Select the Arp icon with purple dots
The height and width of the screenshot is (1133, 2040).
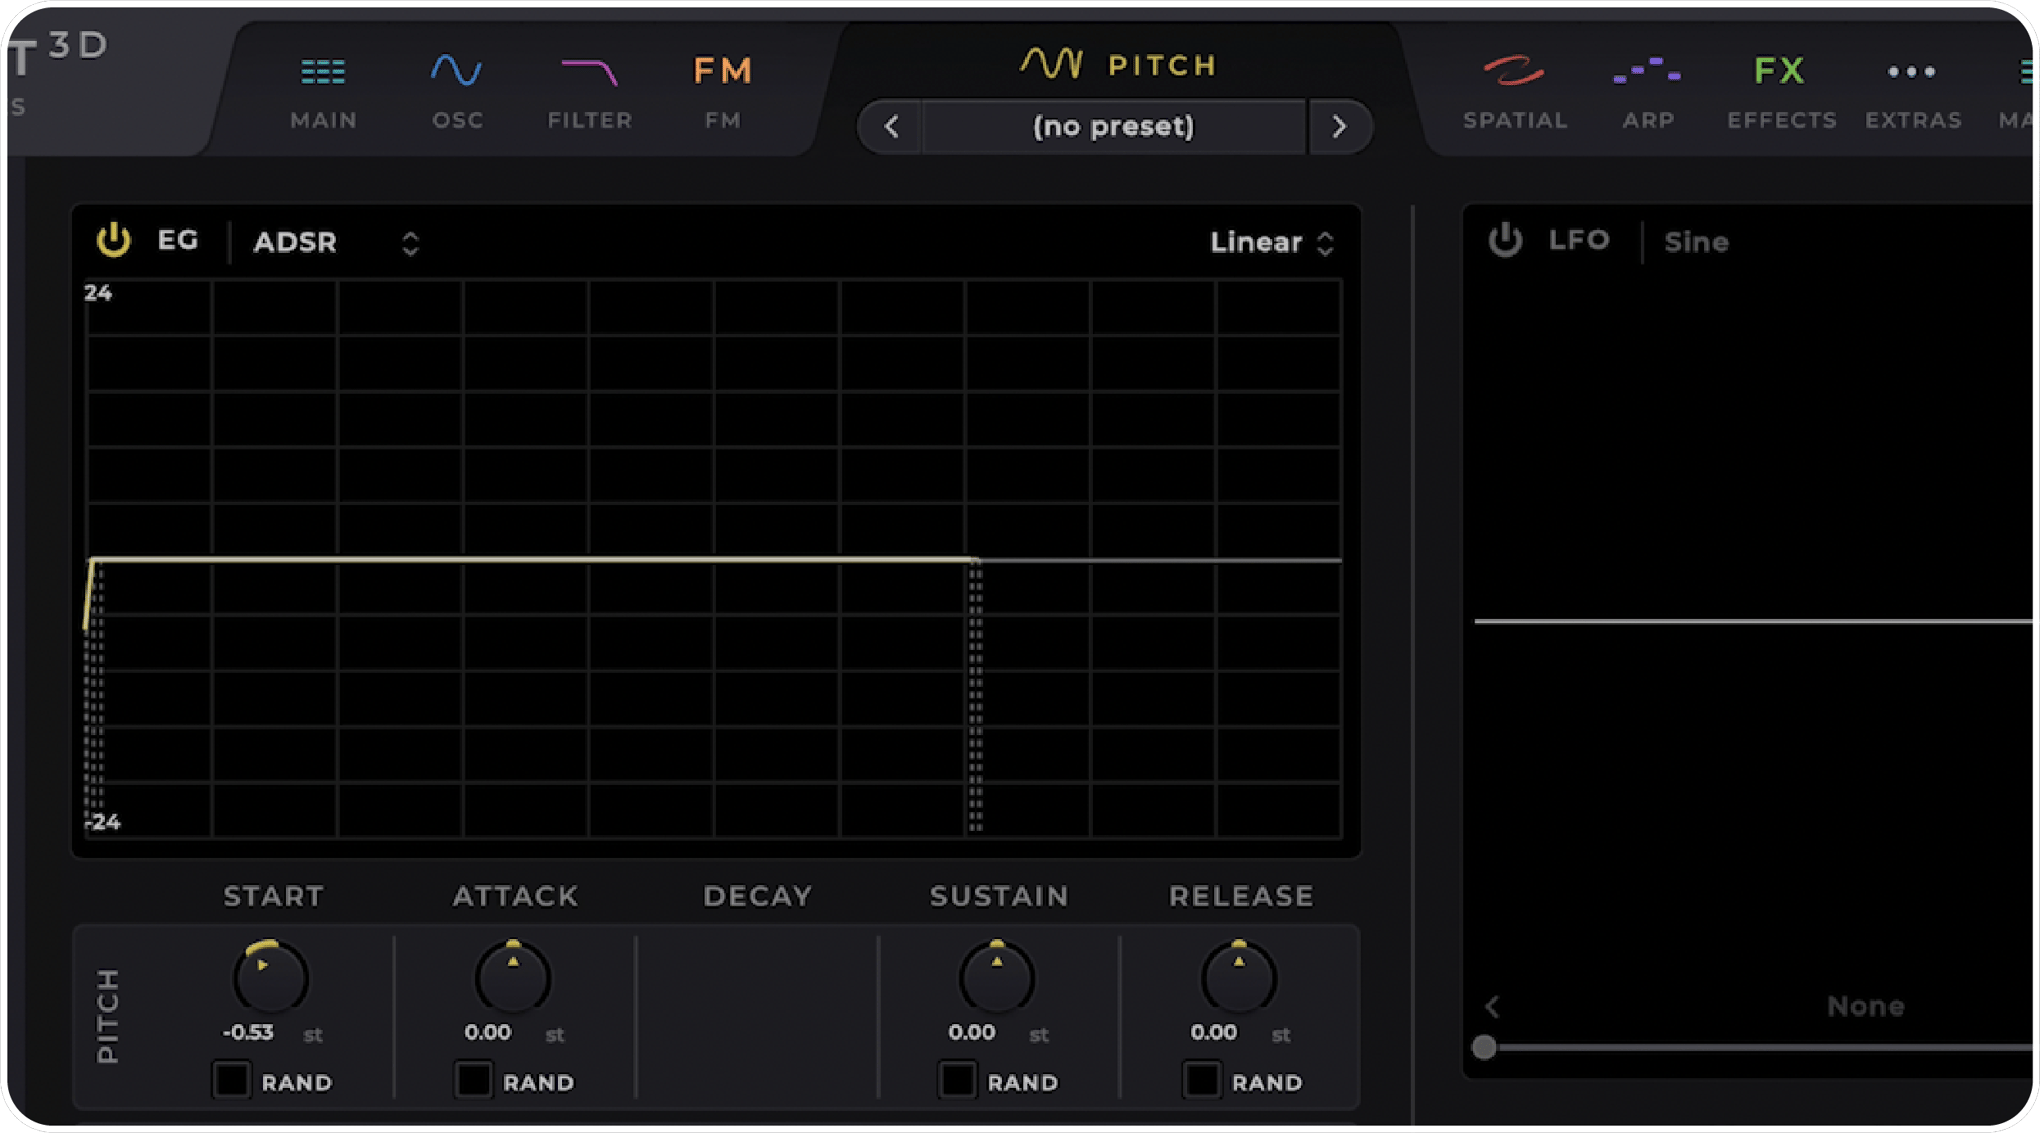(1647, 70)
